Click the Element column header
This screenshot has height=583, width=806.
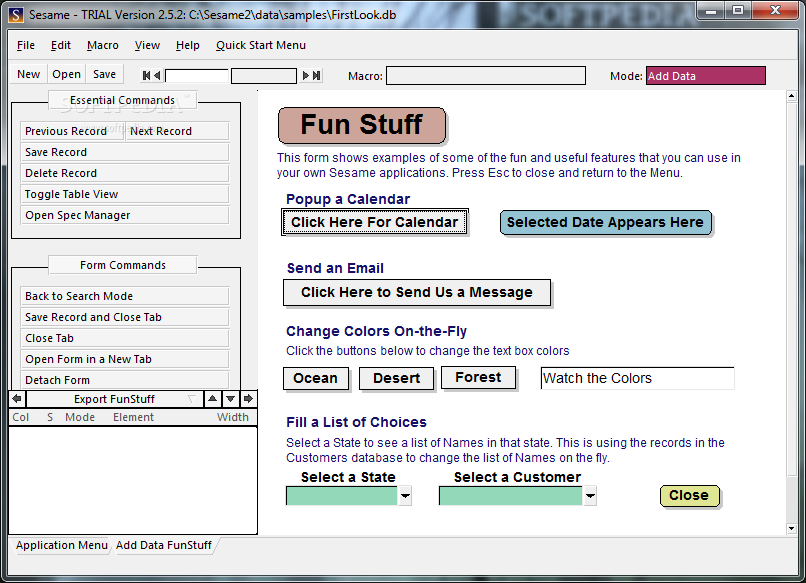[133, 417]
